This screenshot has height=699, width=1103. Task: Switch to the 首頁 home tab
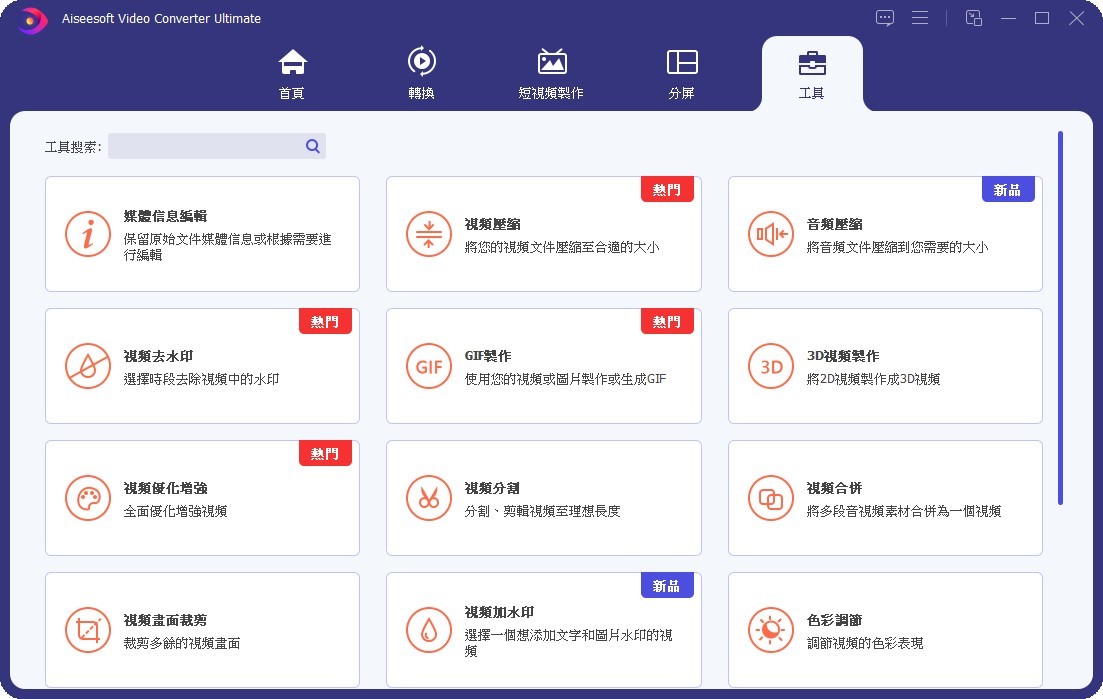(x=292, y=74)
